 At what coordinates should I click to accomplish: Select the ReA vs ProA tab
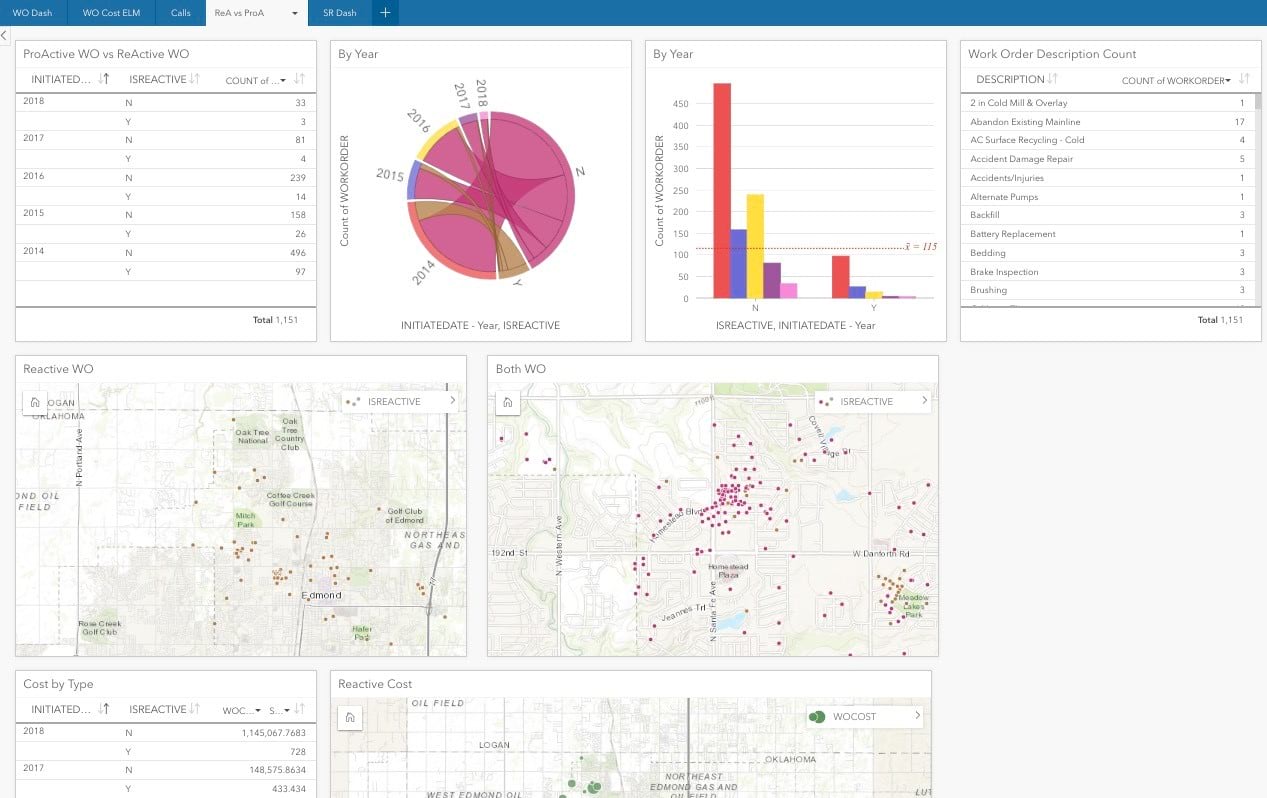pos(240,13)
